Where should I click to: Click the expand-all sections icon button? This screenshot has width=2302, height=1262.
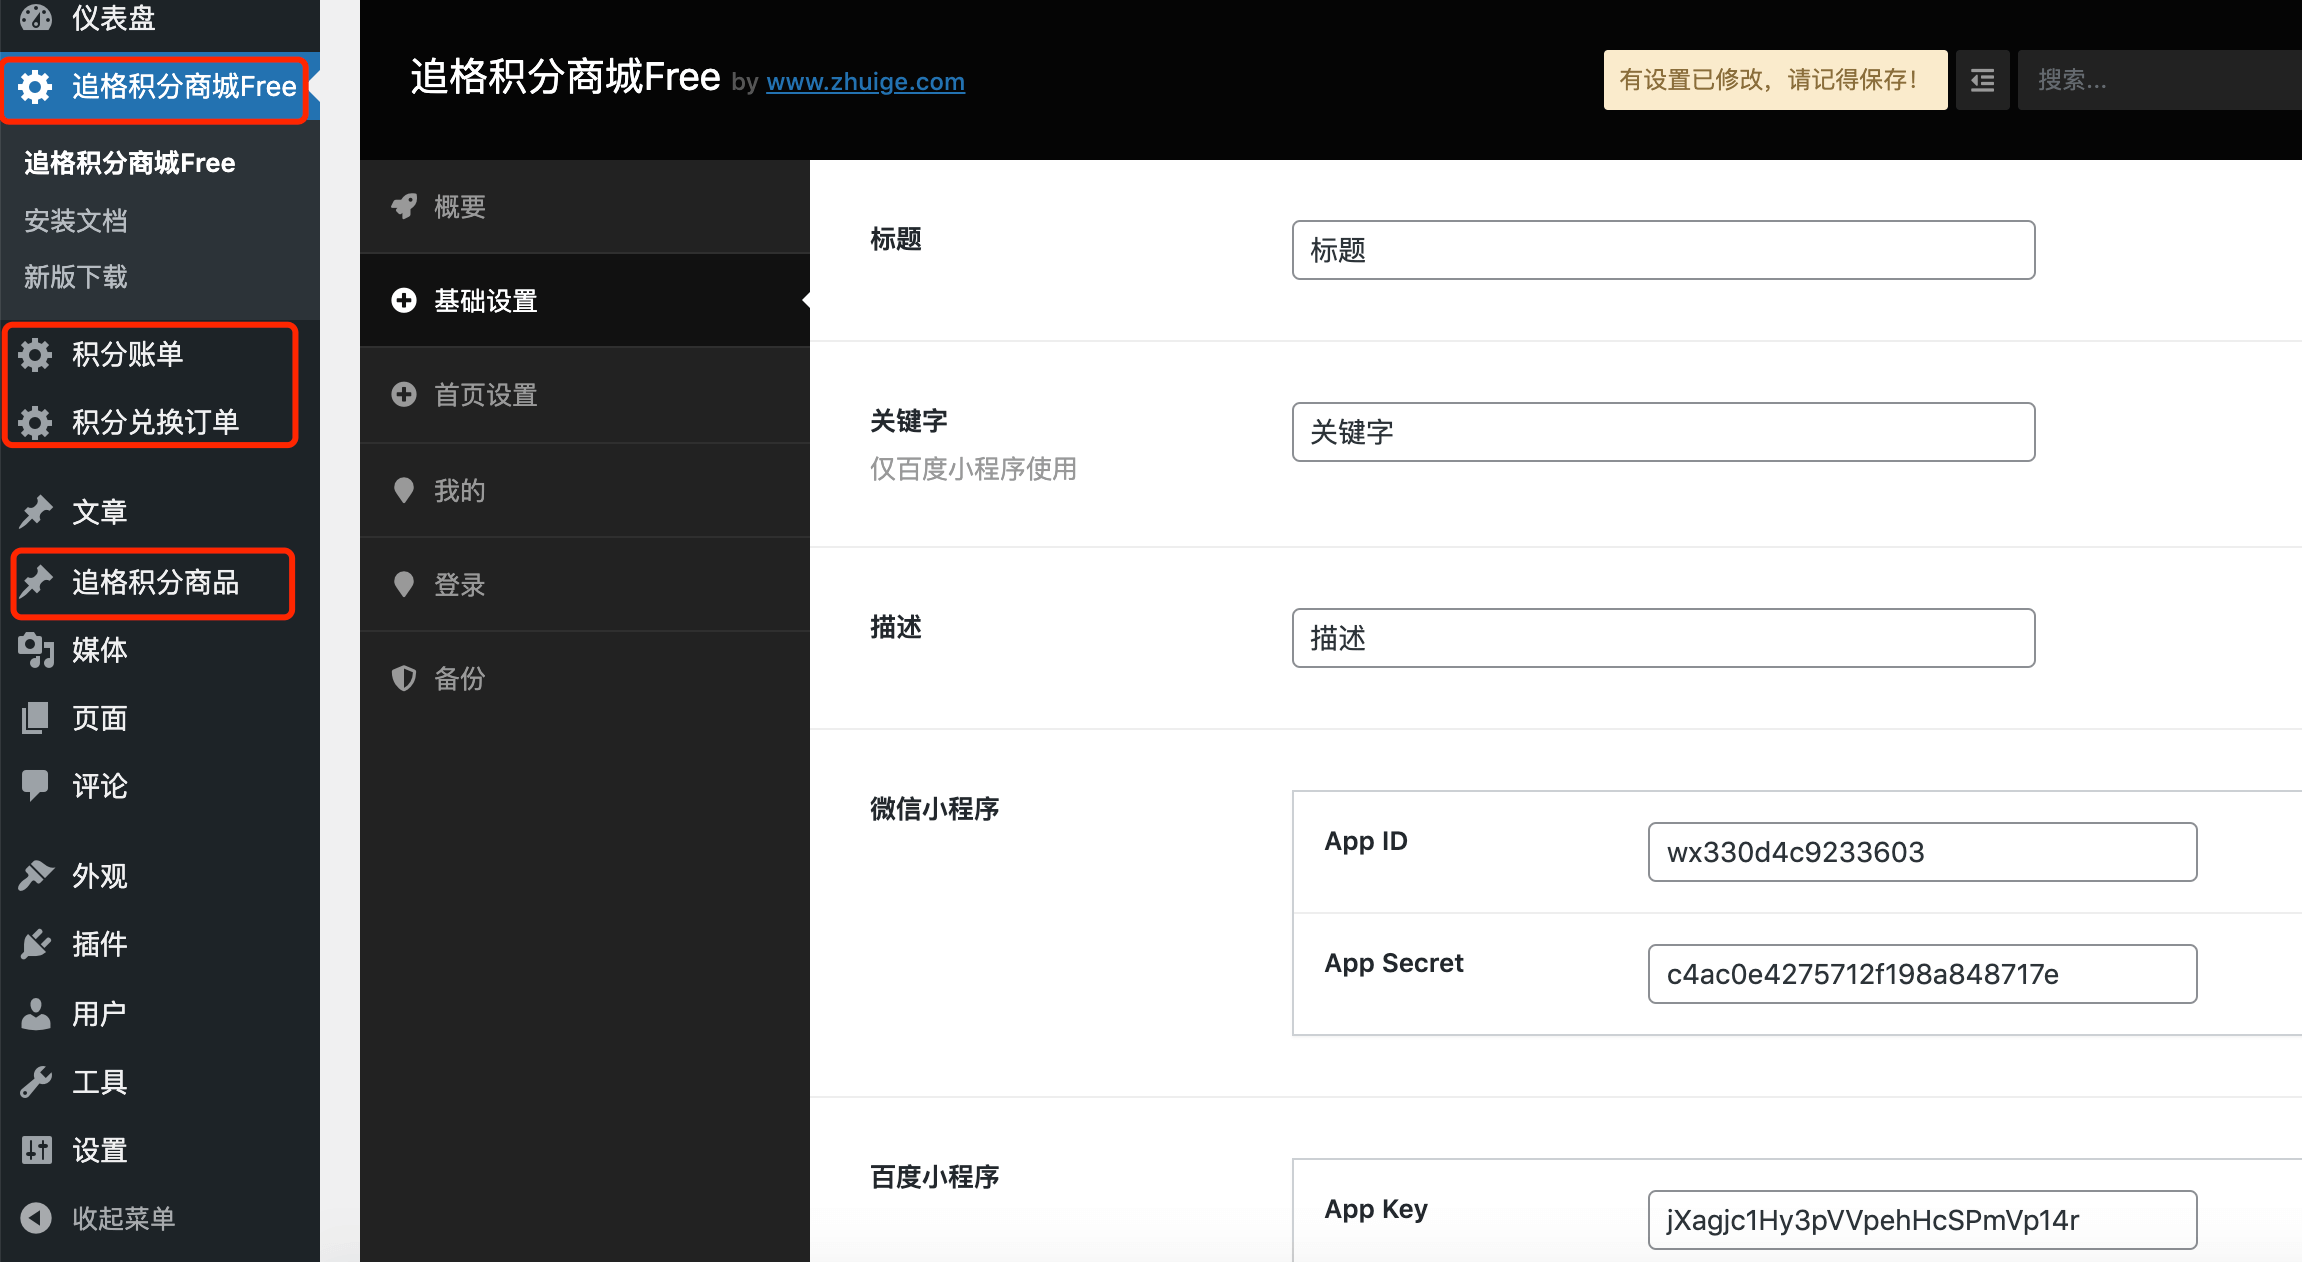pyautogui.click(x=1982, y=80)
